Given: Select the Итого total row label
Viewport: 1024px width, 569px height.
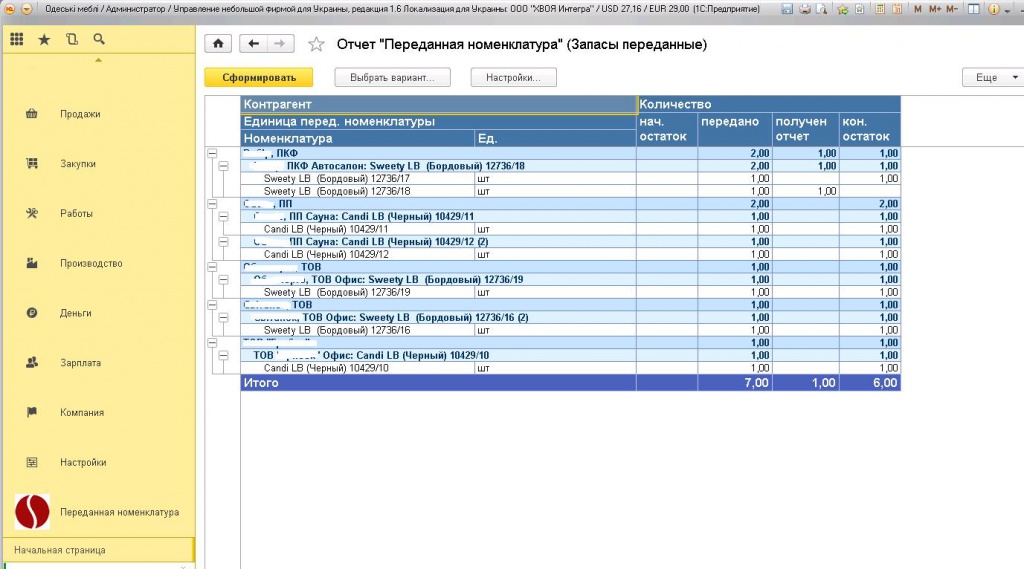Looking at the screenshot, I should click(261, 383).
